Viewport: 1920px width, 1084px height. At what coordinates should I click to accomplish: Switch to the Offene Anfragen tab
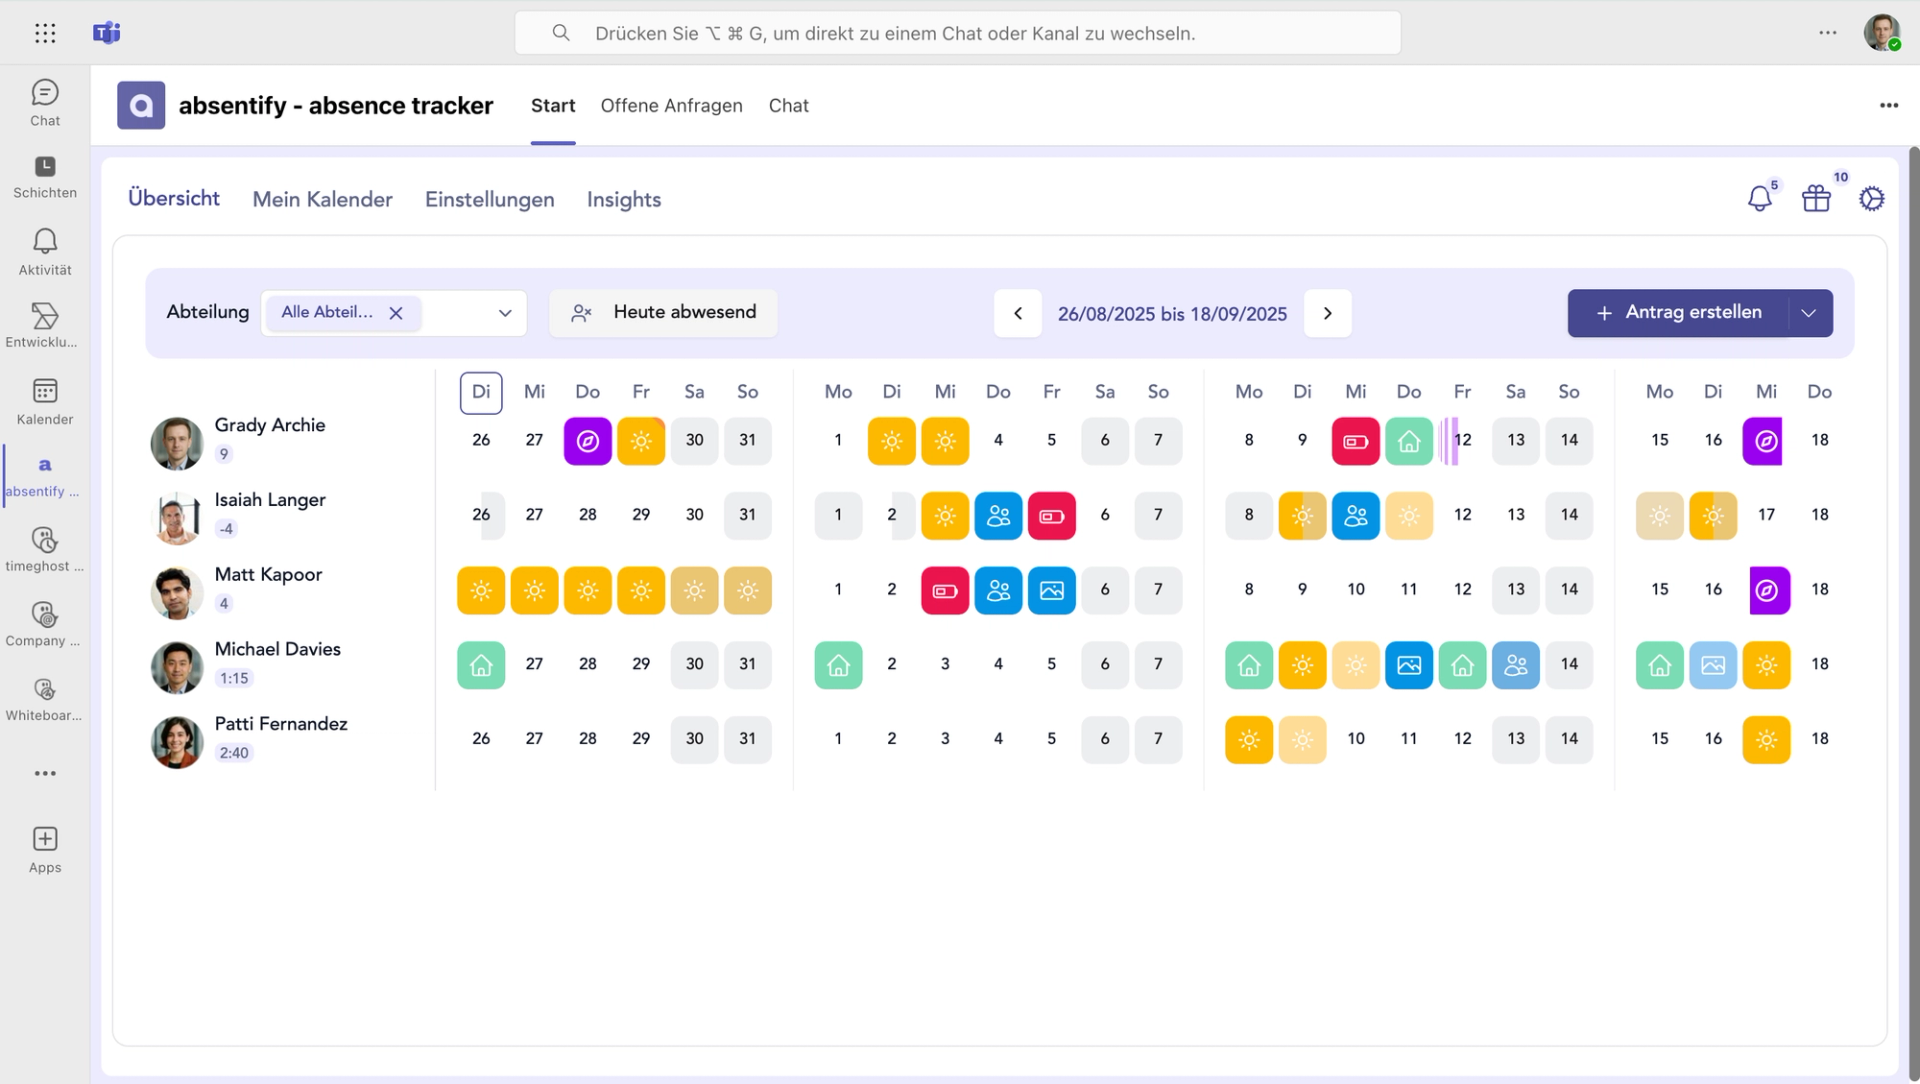671,106
